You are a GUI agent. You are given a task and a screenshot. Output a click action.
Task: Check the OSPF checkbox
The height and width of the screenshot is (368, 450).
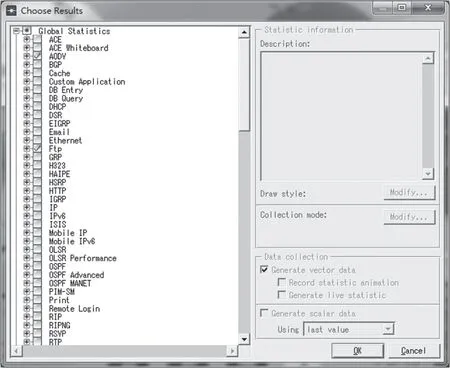tap(37, 266)
